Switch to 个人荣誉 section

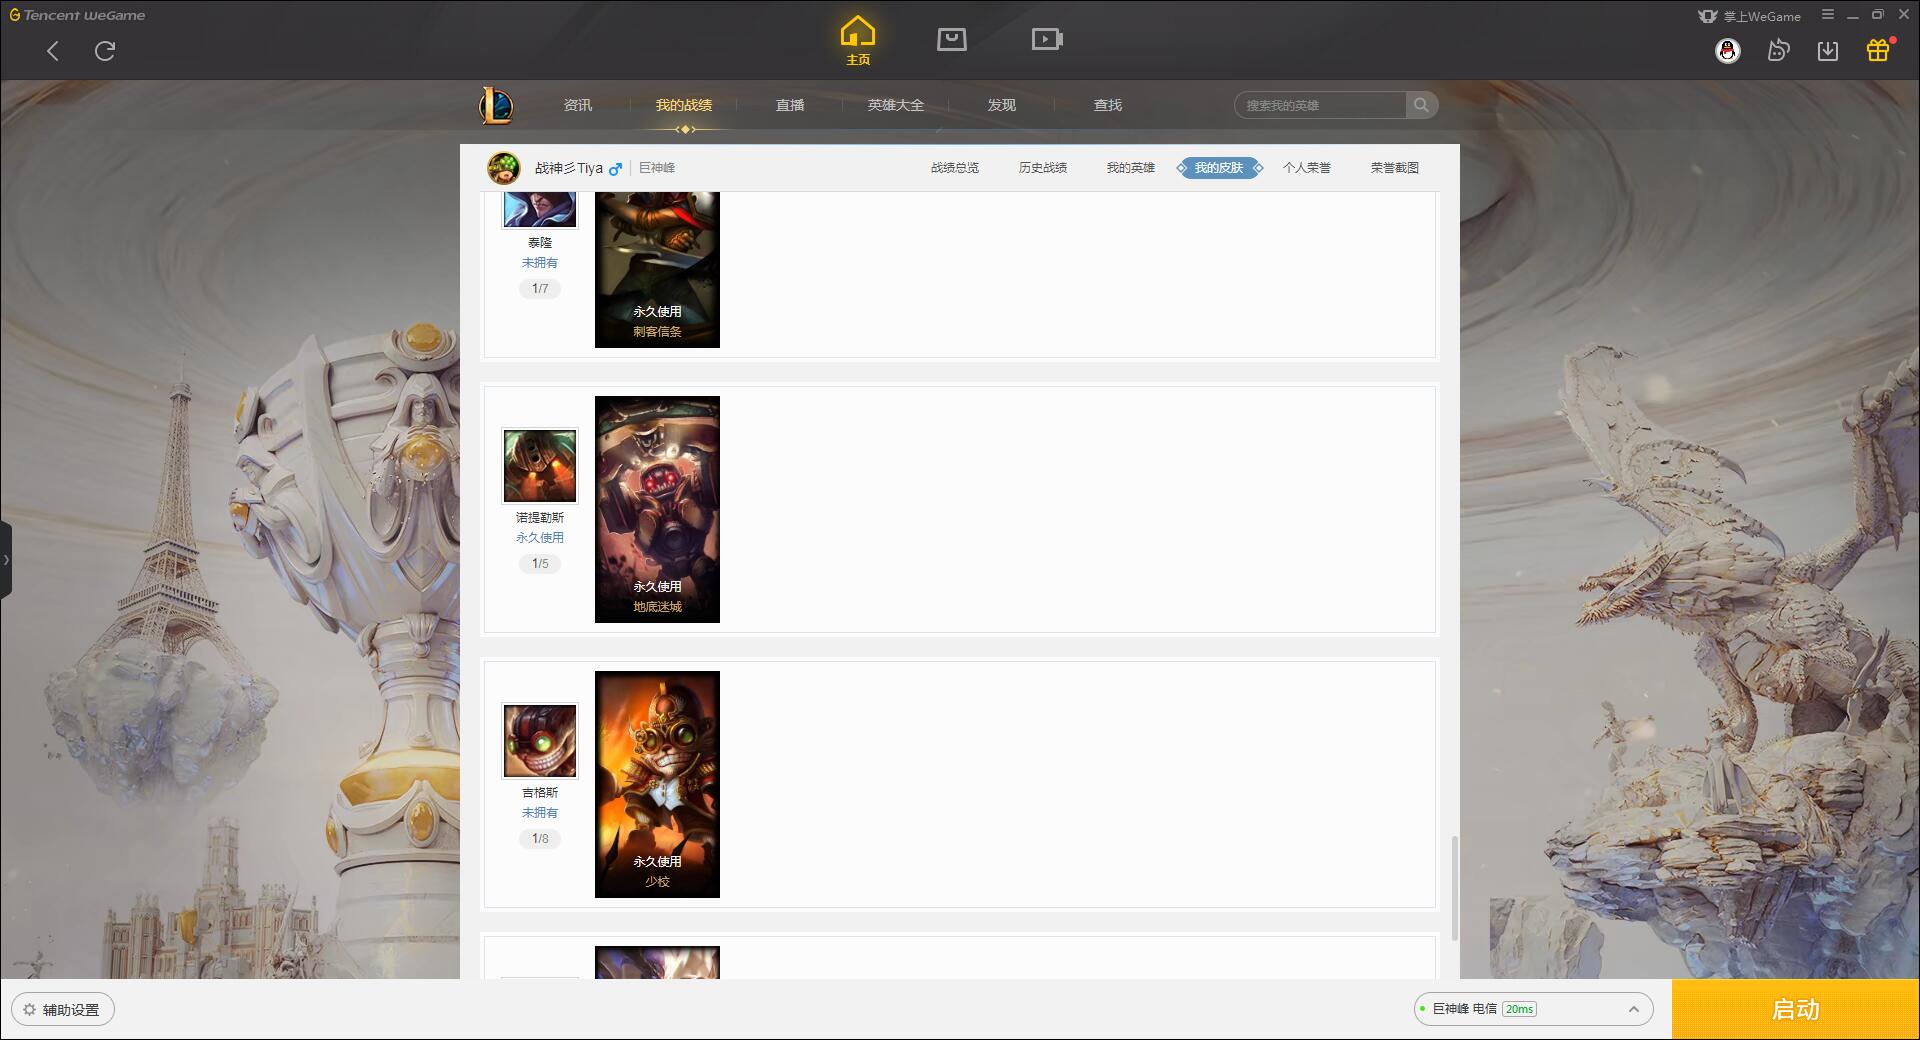tap(1307, 168)
